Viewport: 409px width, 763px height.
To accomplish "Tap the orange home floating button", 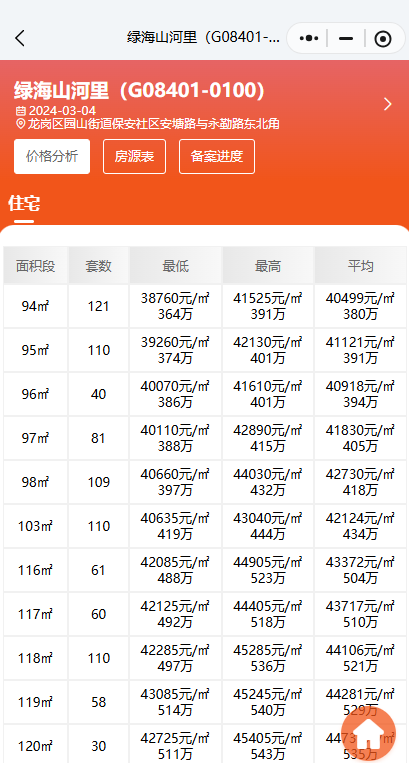I will tap(369, 733).
